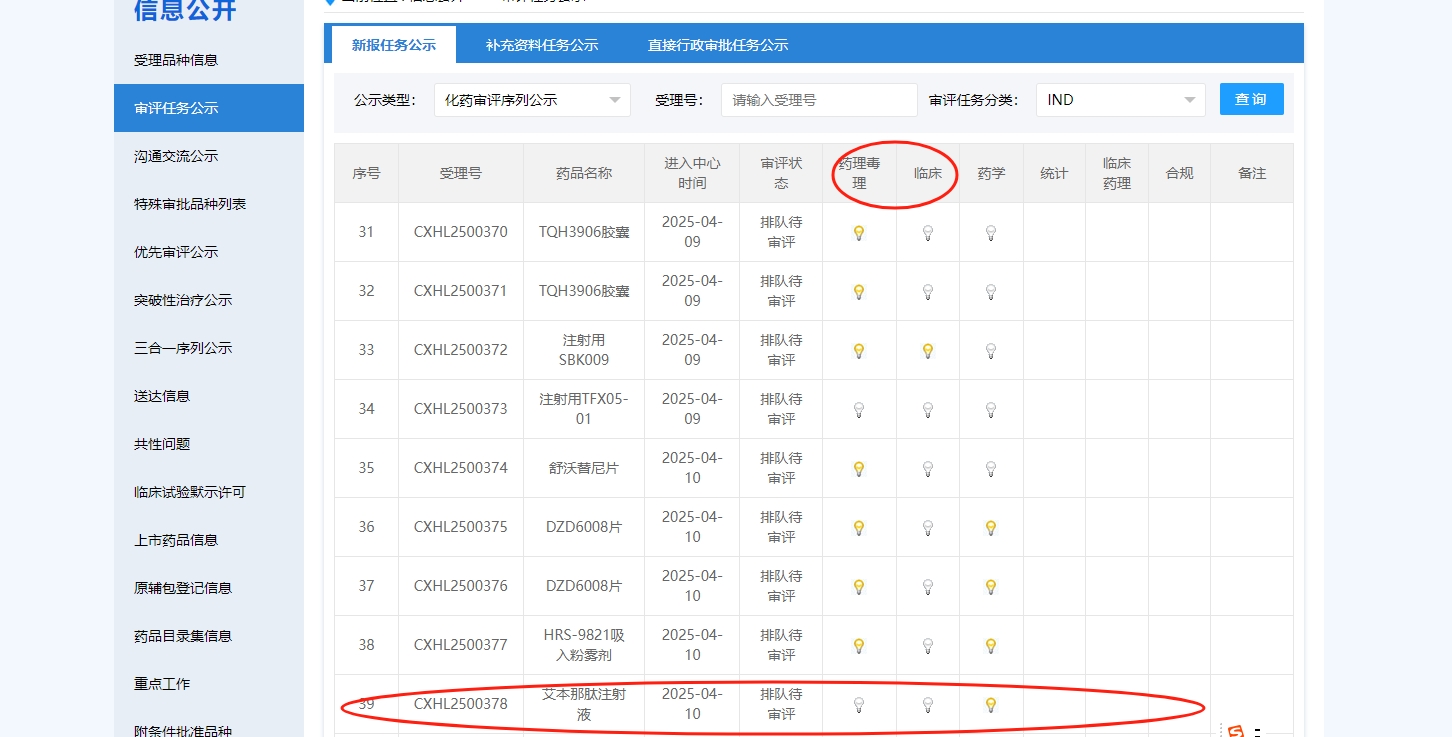This screenshot has width=1452, height=737.
Task: Click 药理毒理 bulb icon for 注射用TFX05-01
Action: (858, 410)
